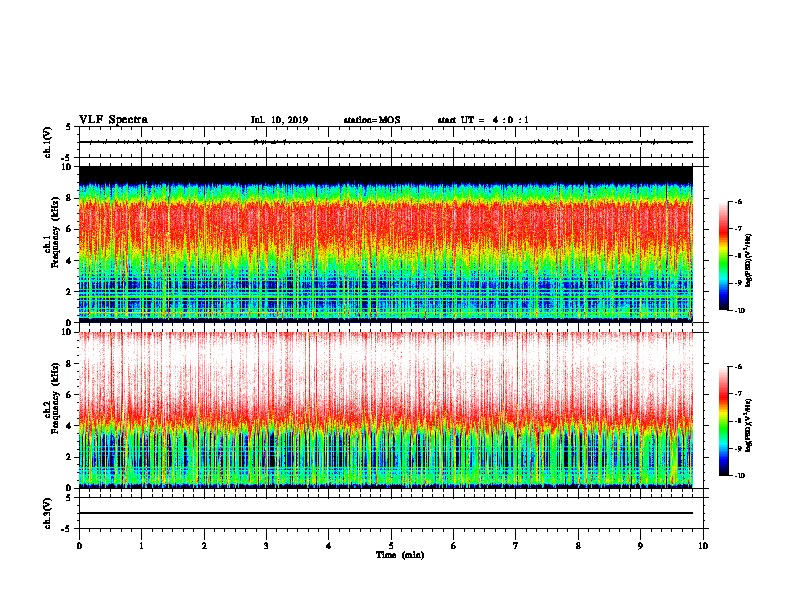Click the black band atop ch.1 spectrogram

(x=385, y=174)
